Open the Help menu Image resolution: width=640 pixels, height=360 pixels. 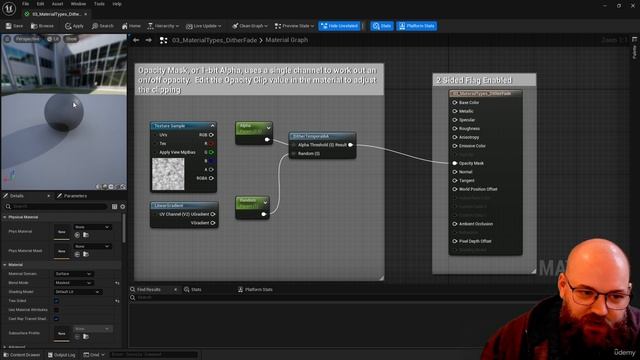117,4
